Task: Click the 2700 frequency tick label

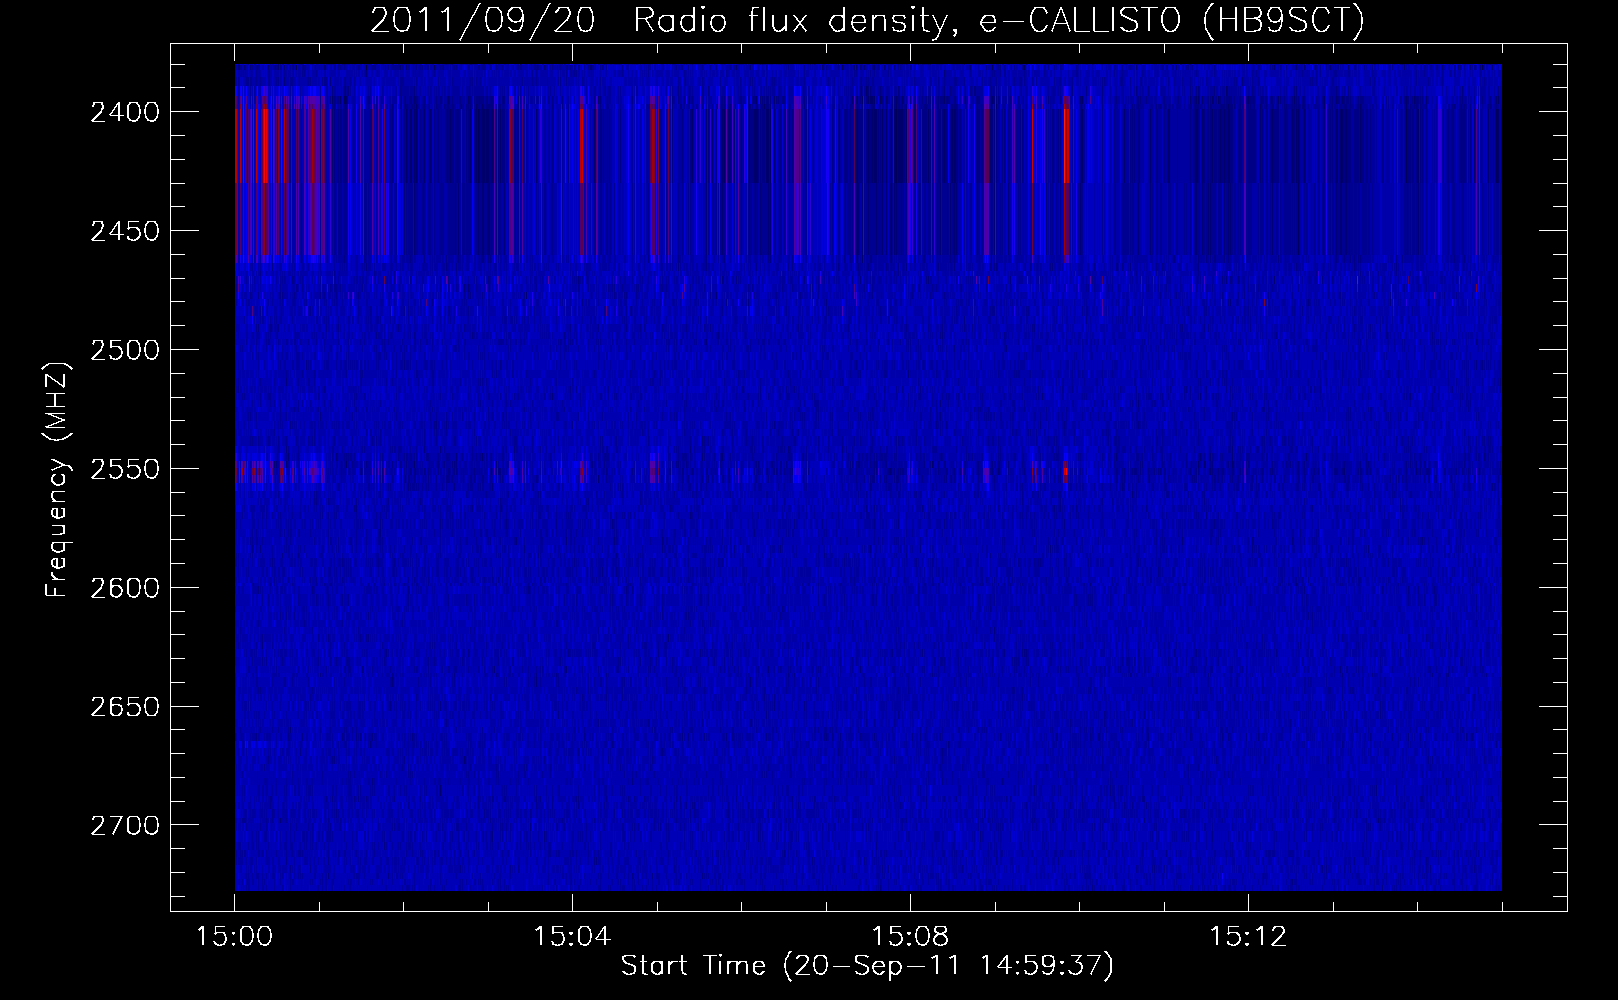Action: pos(124,826)
